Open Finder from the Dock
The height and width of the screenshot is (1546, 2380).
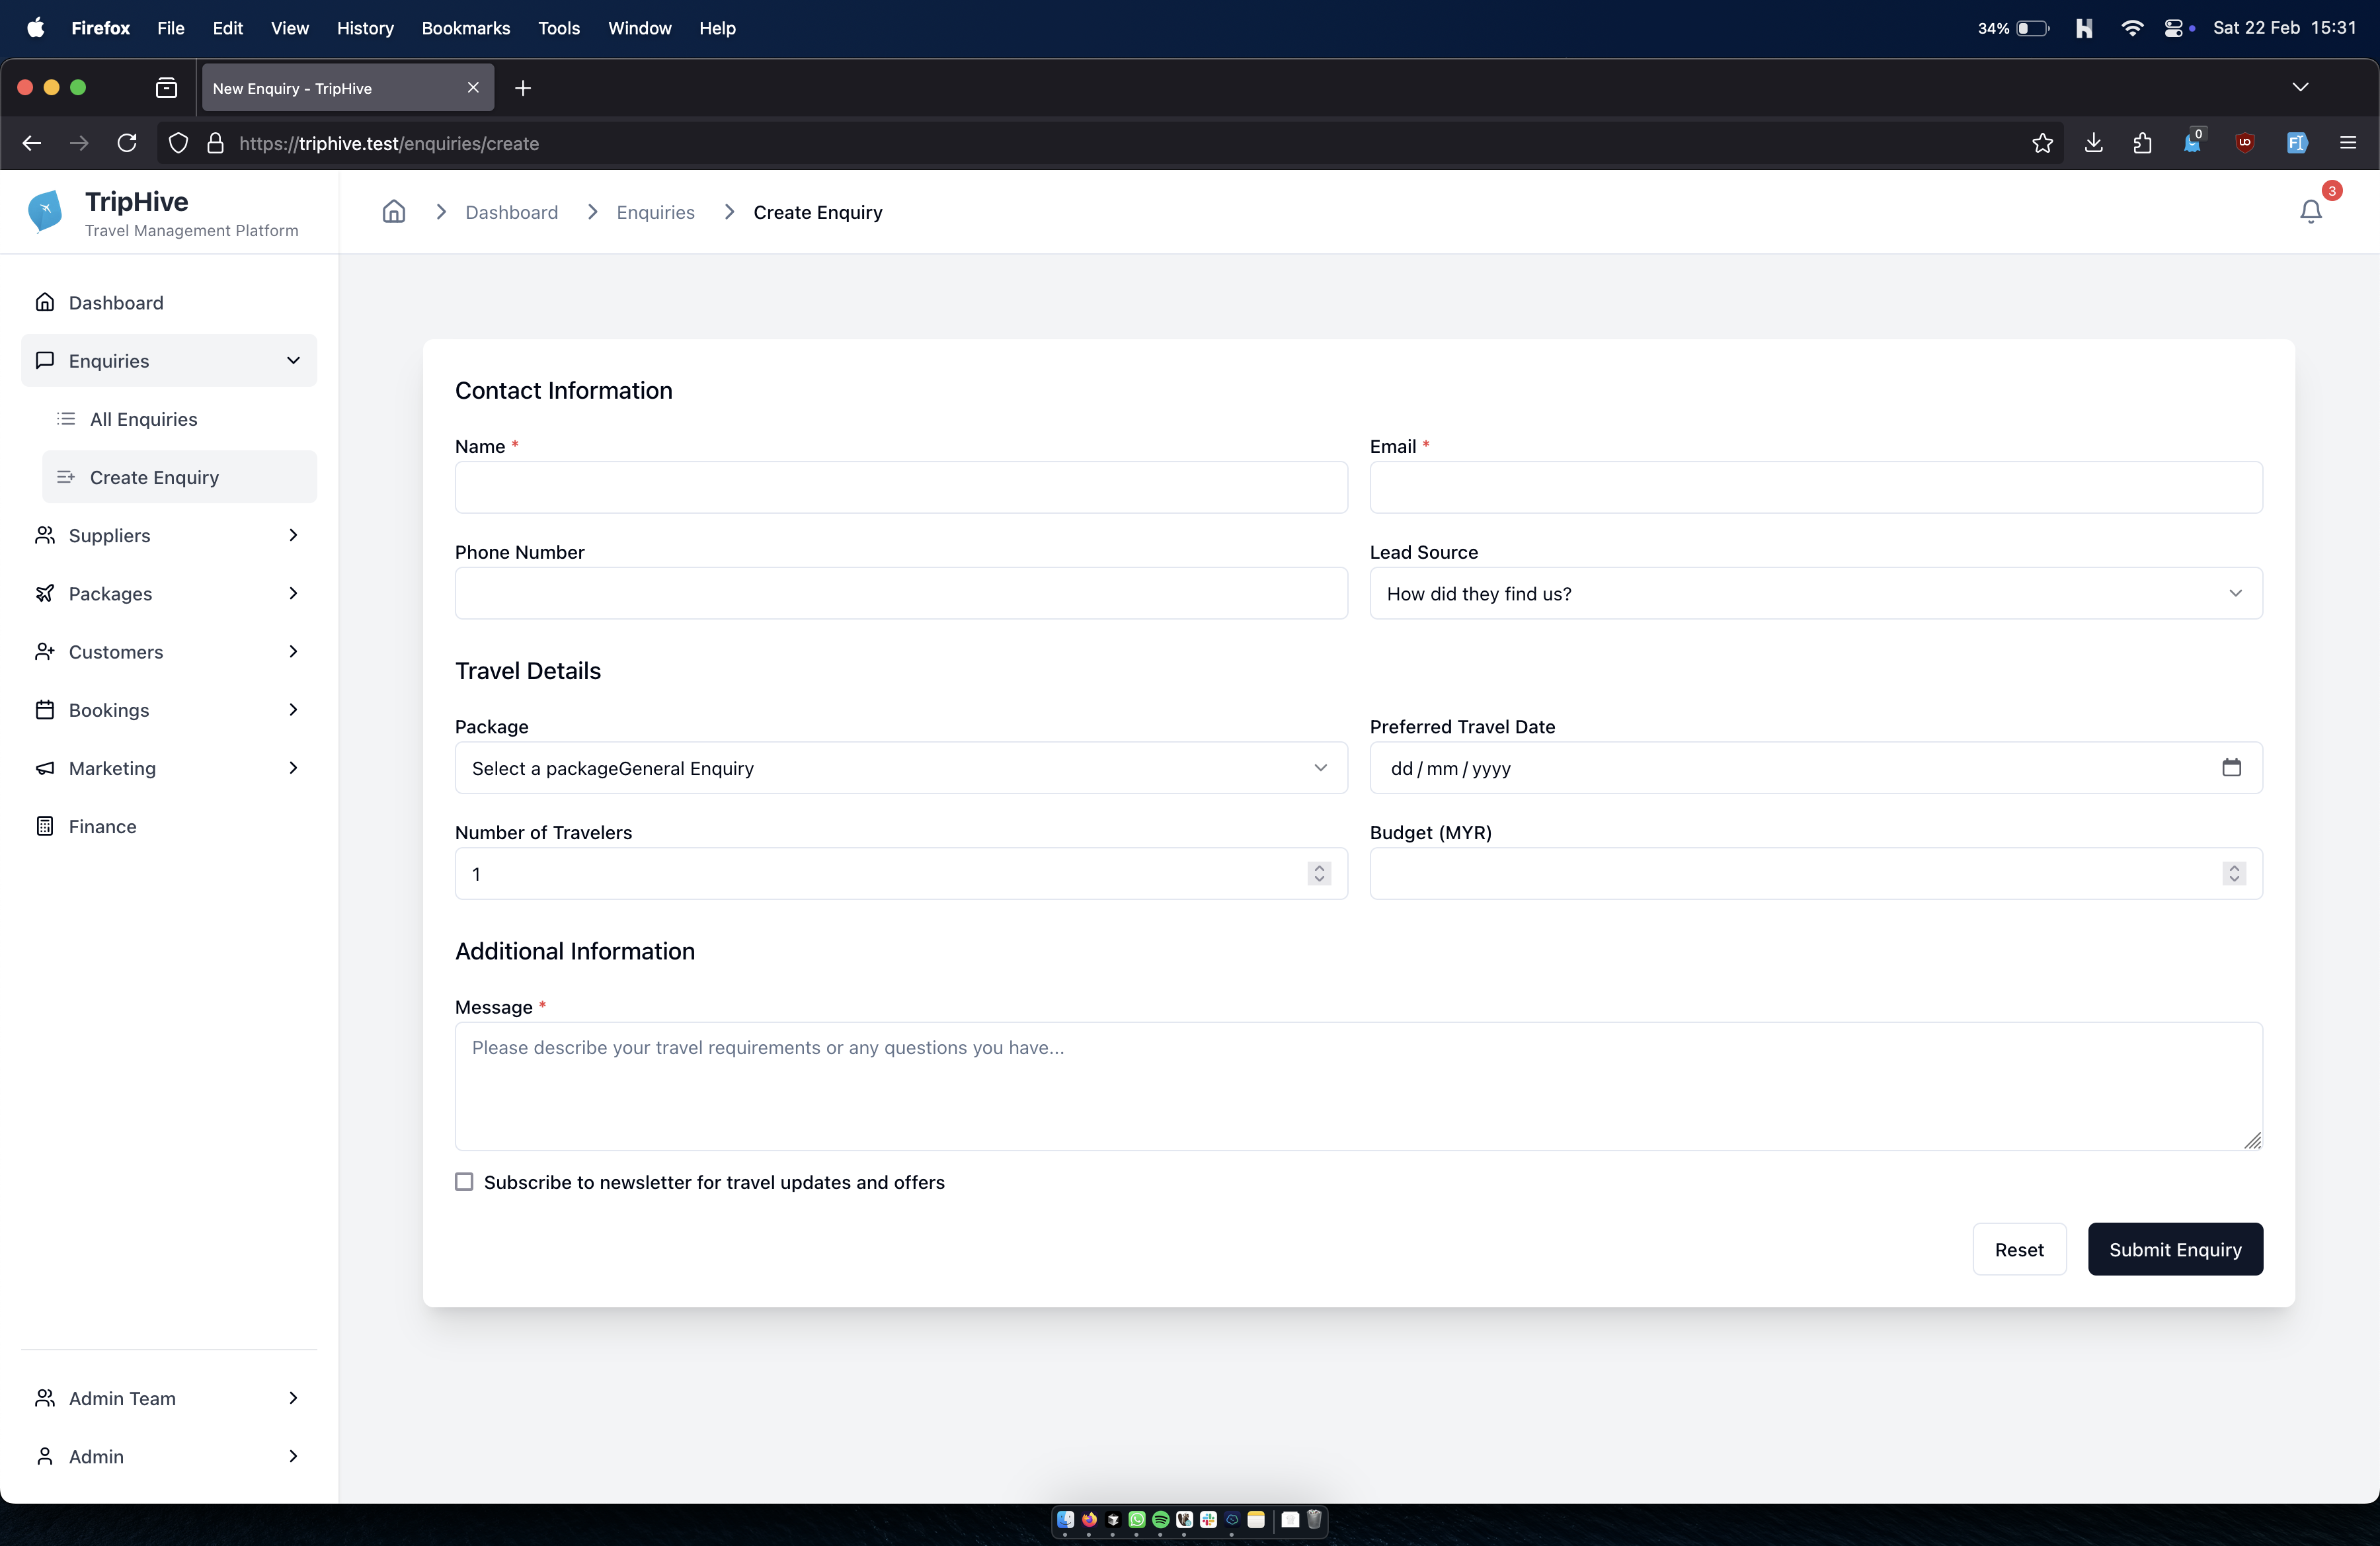pyautogui.click(x=1065, y=1519)
